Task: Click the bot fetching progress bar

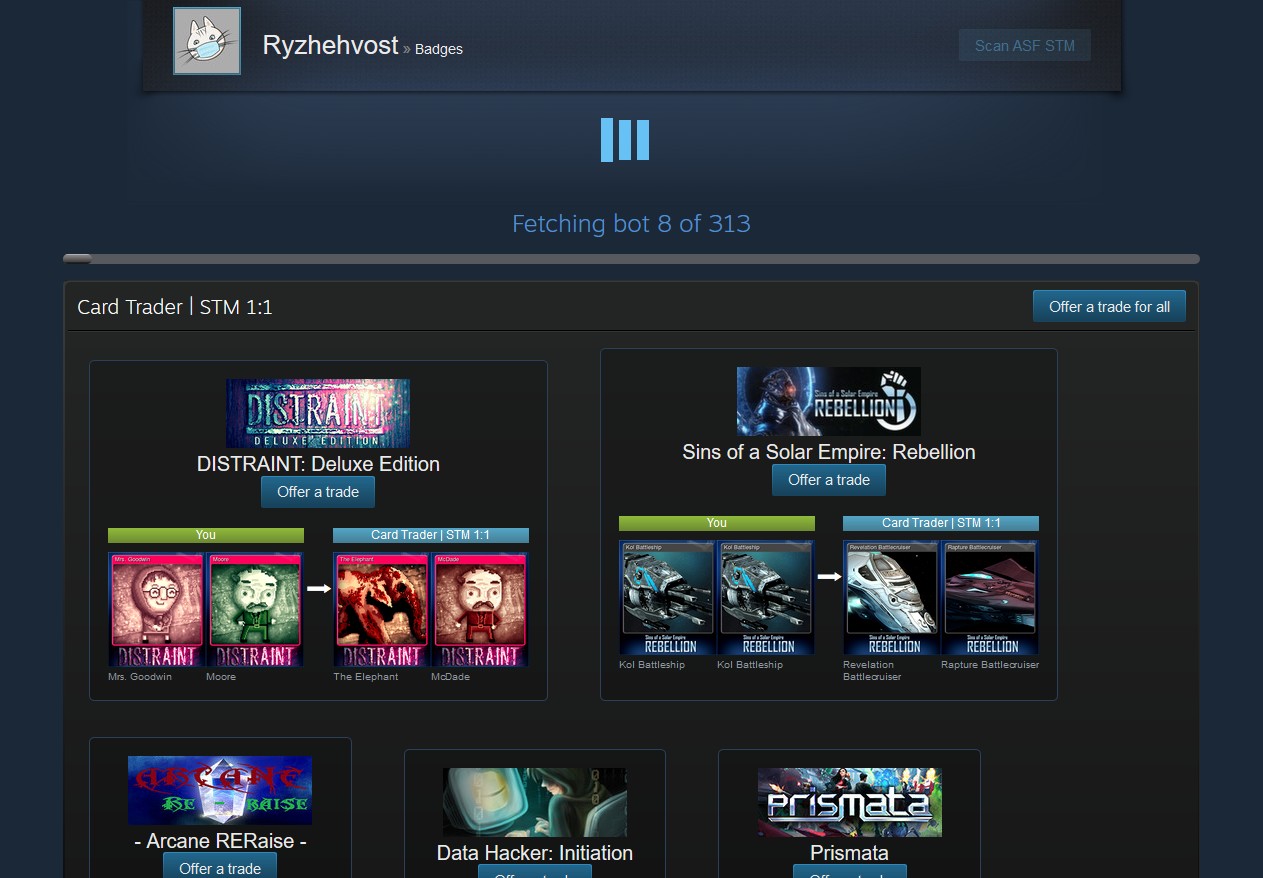Action: [631, 259]
